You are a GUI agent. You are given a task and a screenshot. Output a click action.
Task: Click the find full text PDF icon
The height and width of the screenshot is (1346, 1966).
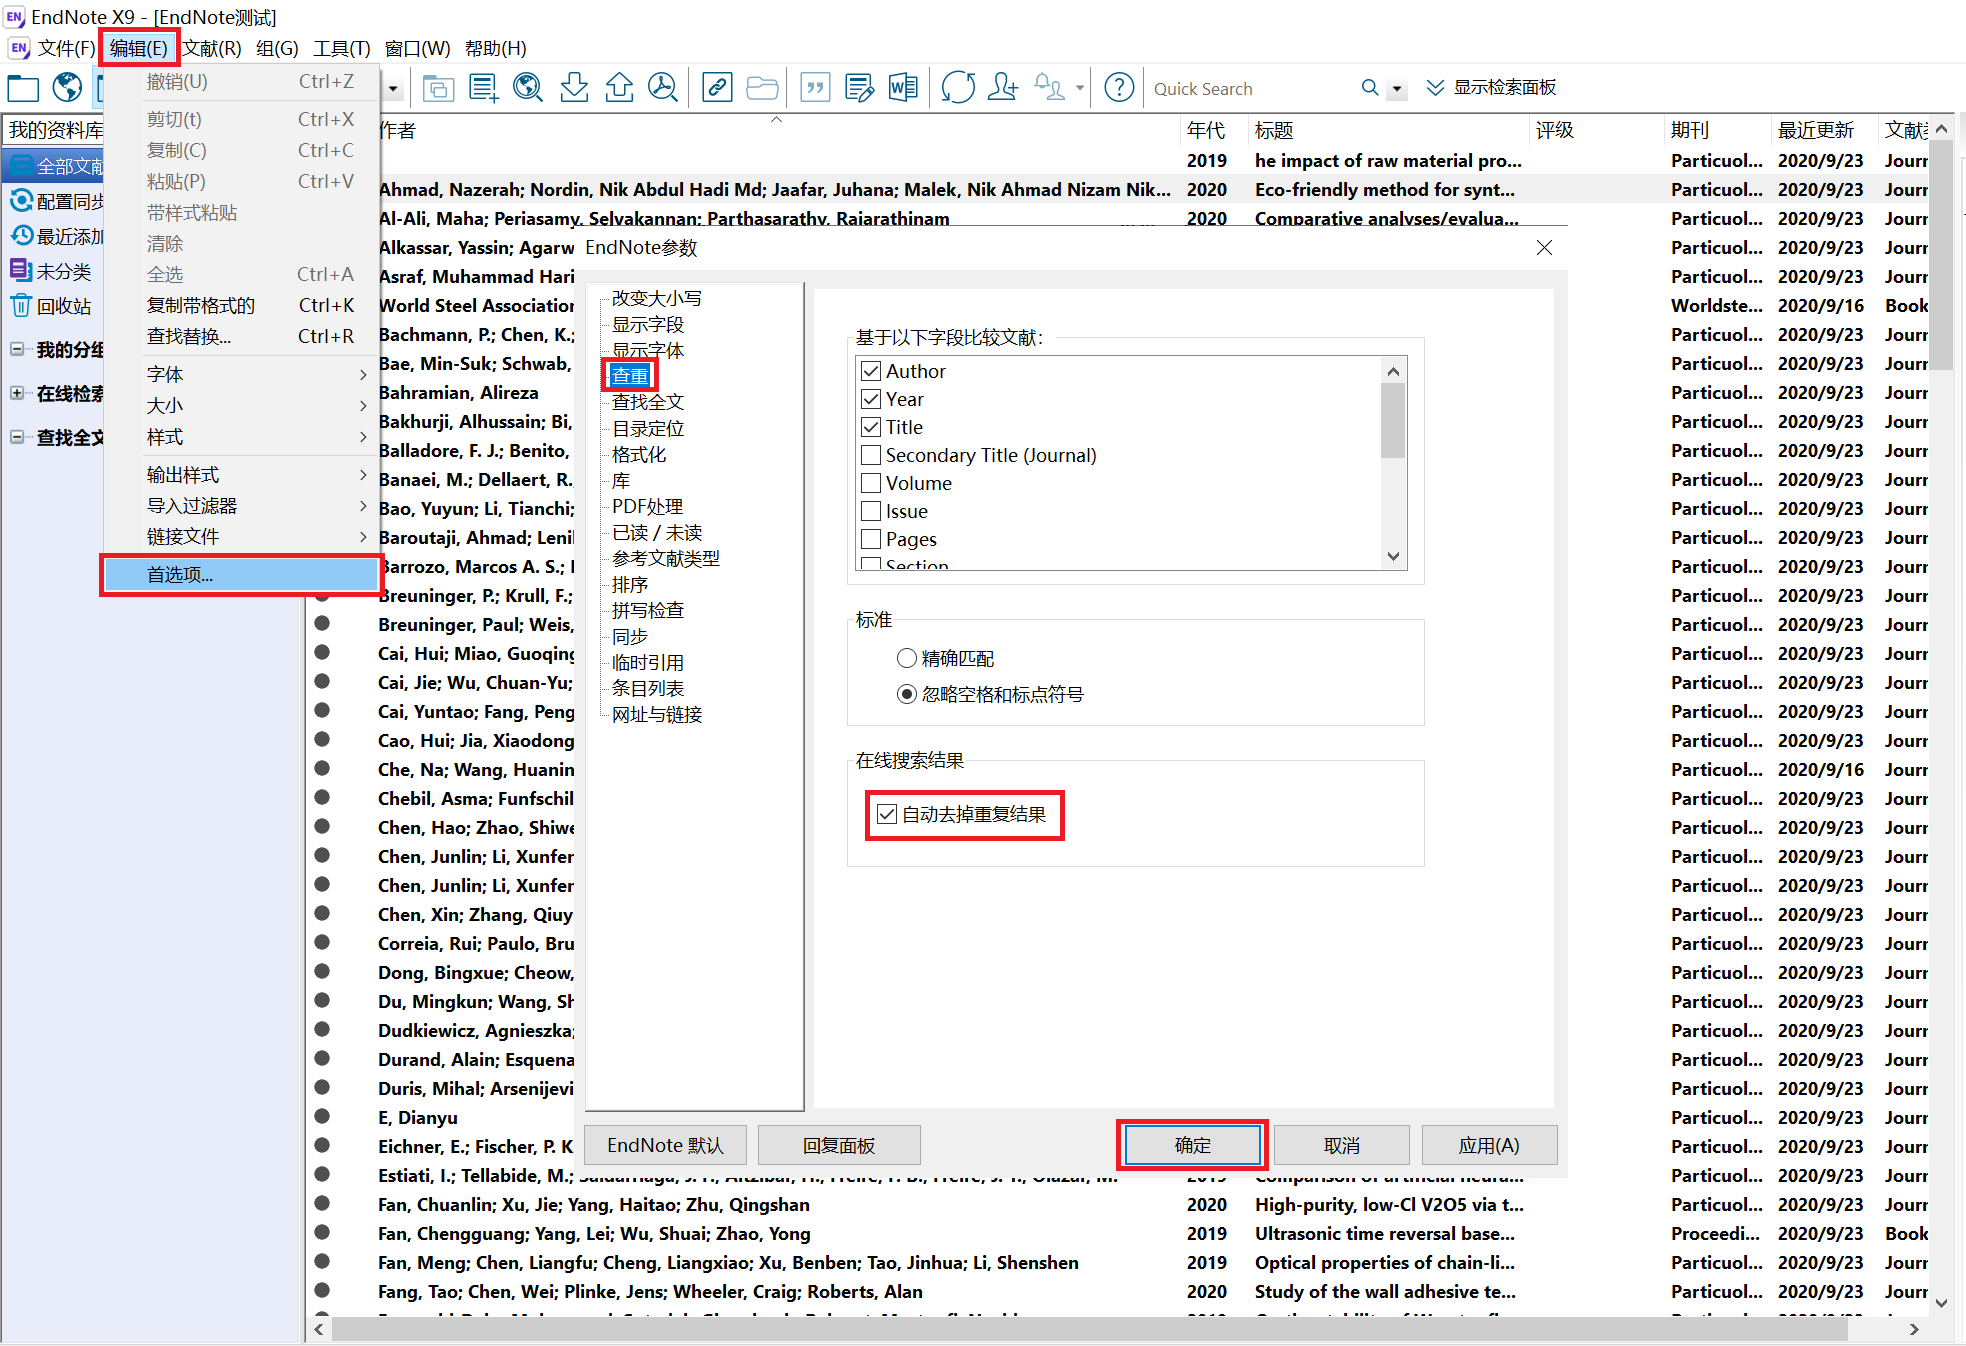pyautogui.click(x=663, y=88)
